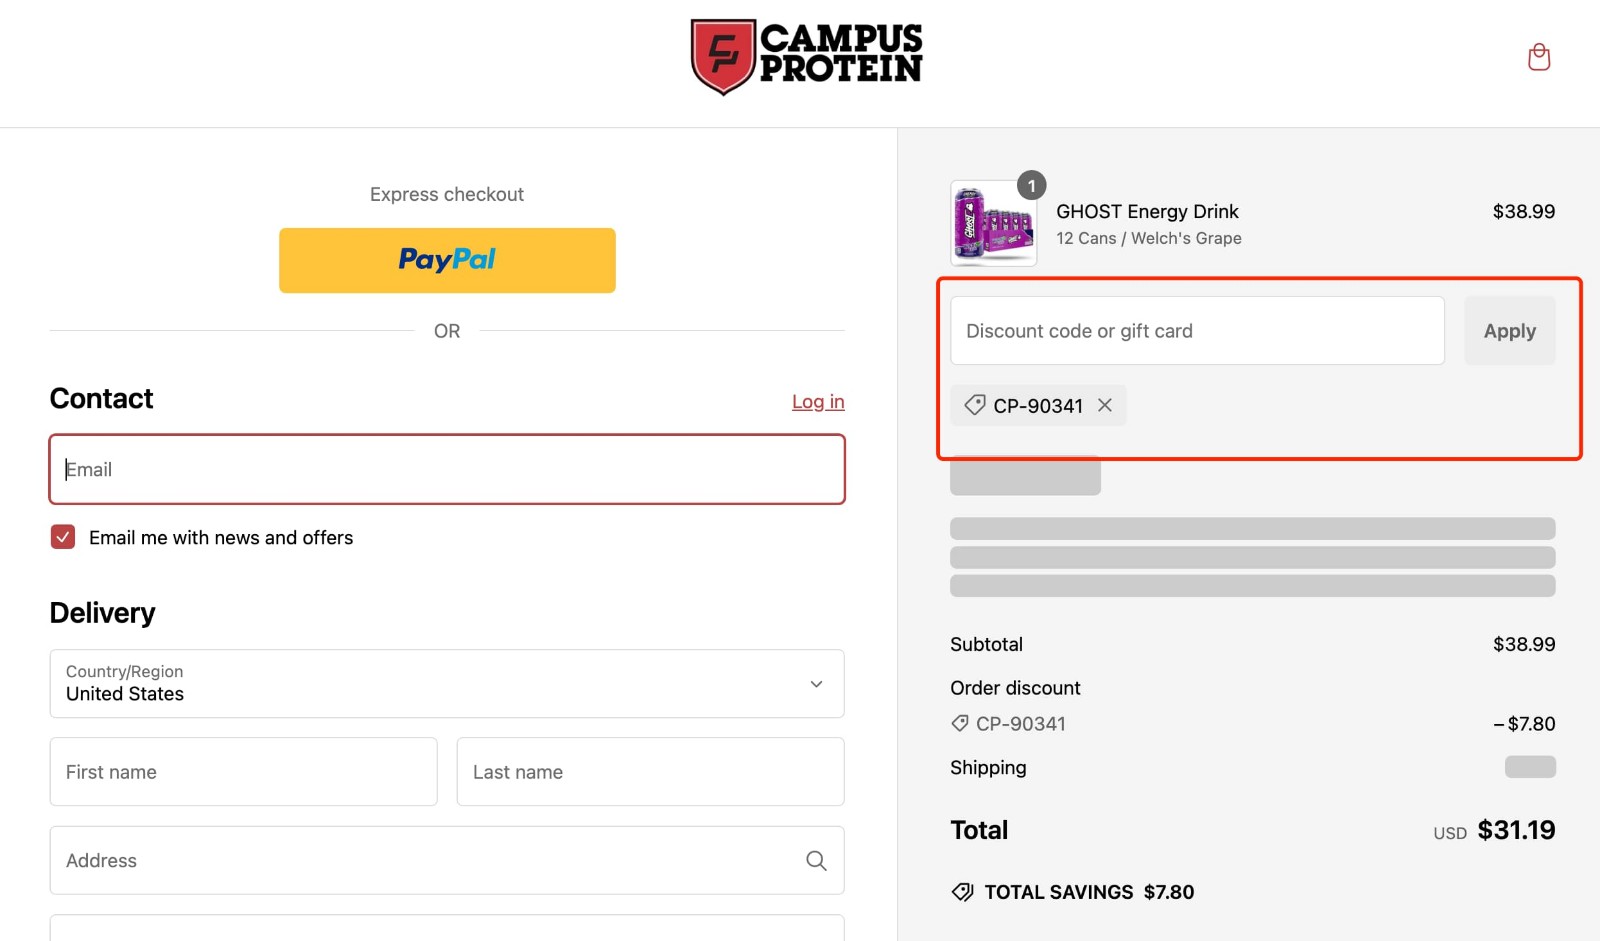Open the shopping cart
Screen dimensions: 1600x941
[1539, 57]
